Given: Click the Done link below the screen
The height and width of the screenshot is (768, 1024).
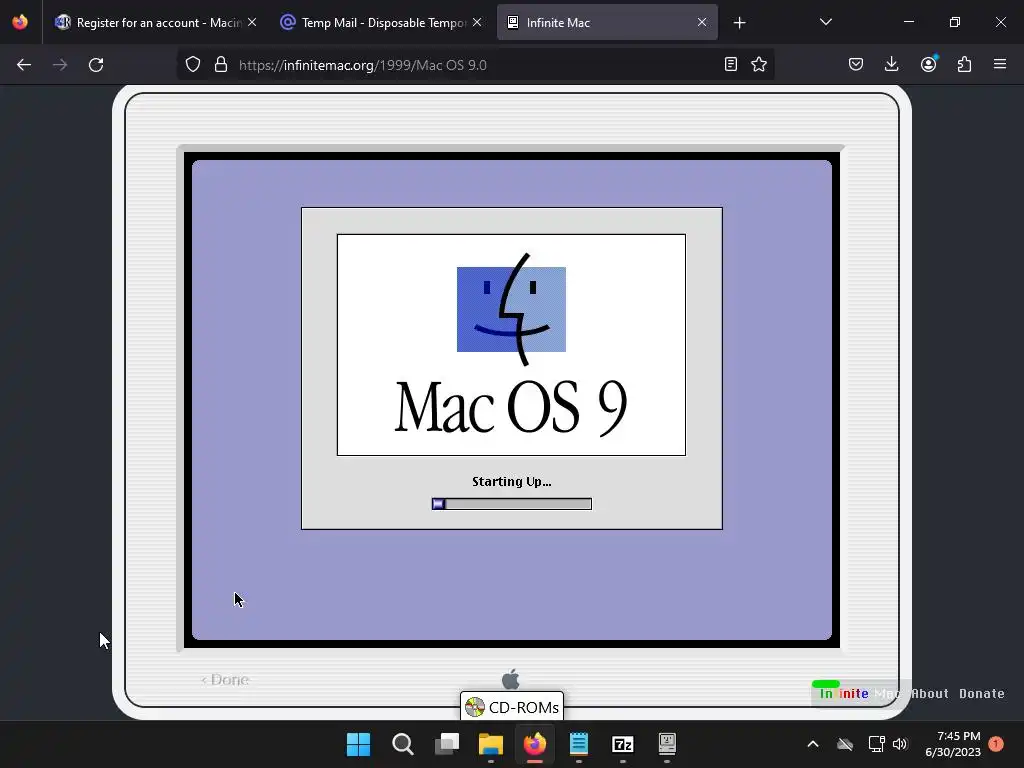Looking at the screenshot, I should tap(225, 680).
